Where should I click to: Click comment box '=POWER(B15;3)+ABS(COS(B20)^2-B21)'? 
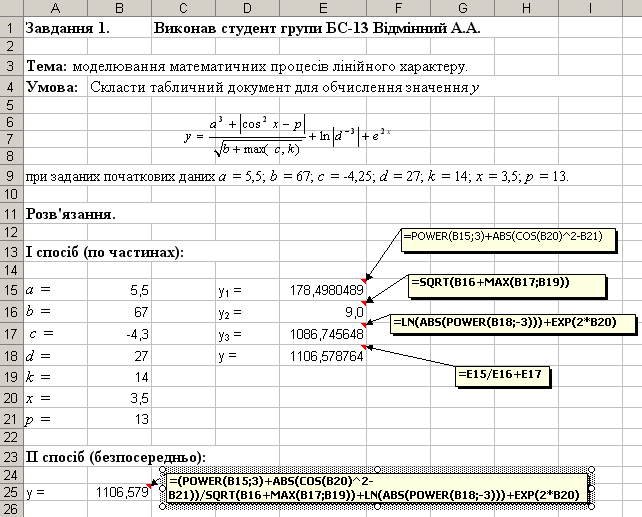tap(508, 240)
